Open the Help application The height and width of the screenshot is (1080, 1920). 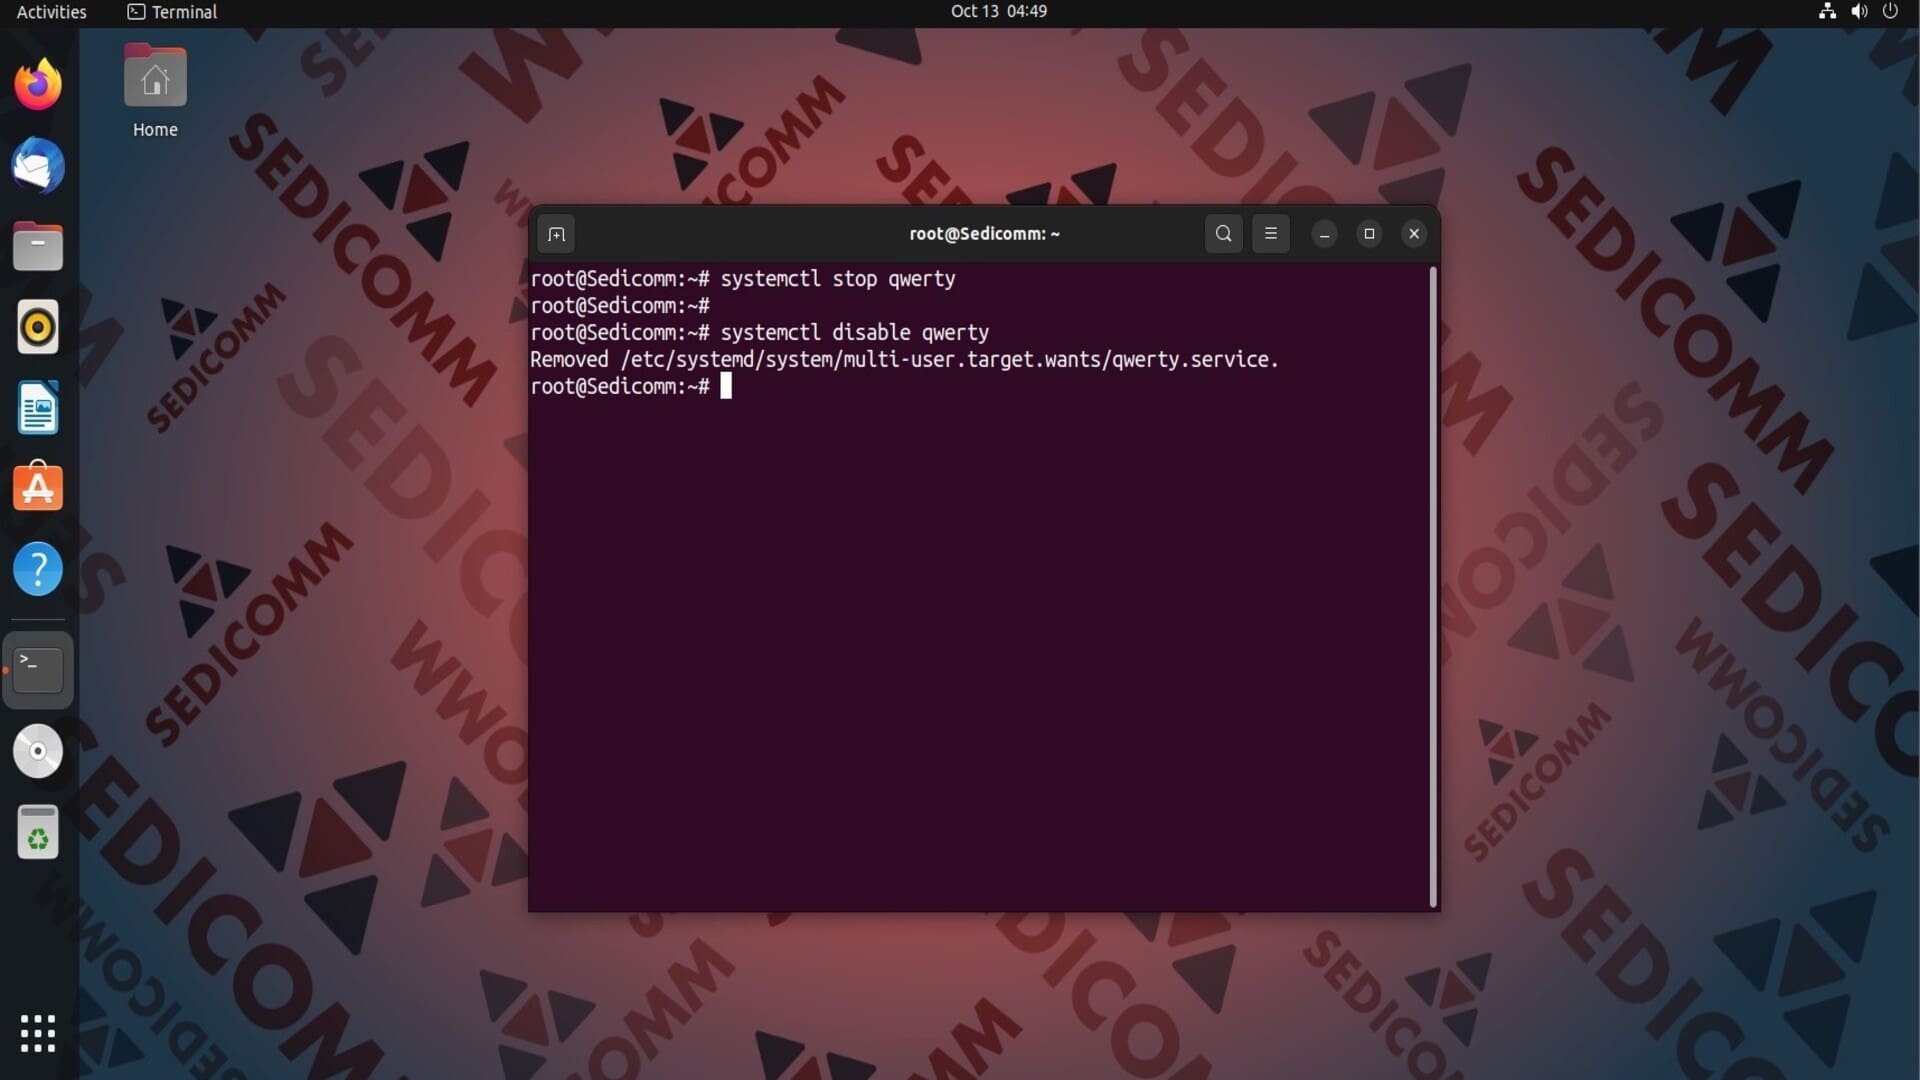[x=38, y=569]
